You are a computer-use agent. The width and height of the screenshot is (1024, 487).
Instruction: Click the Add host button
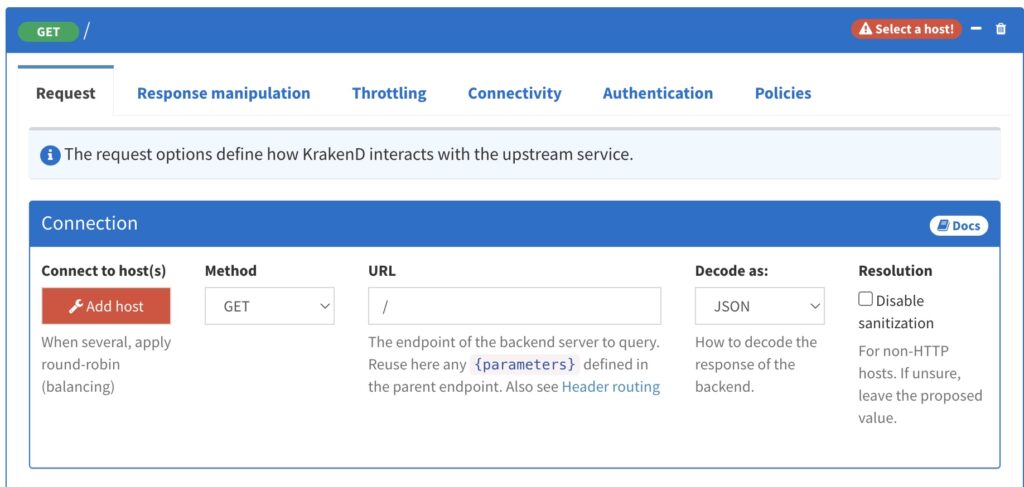click(x=106, y=306)
